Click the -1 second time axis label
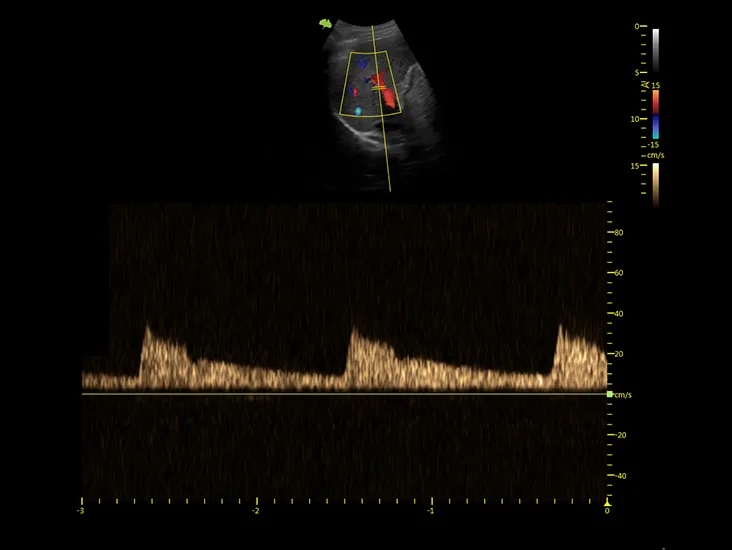The image size is (732, 550). 430,511
